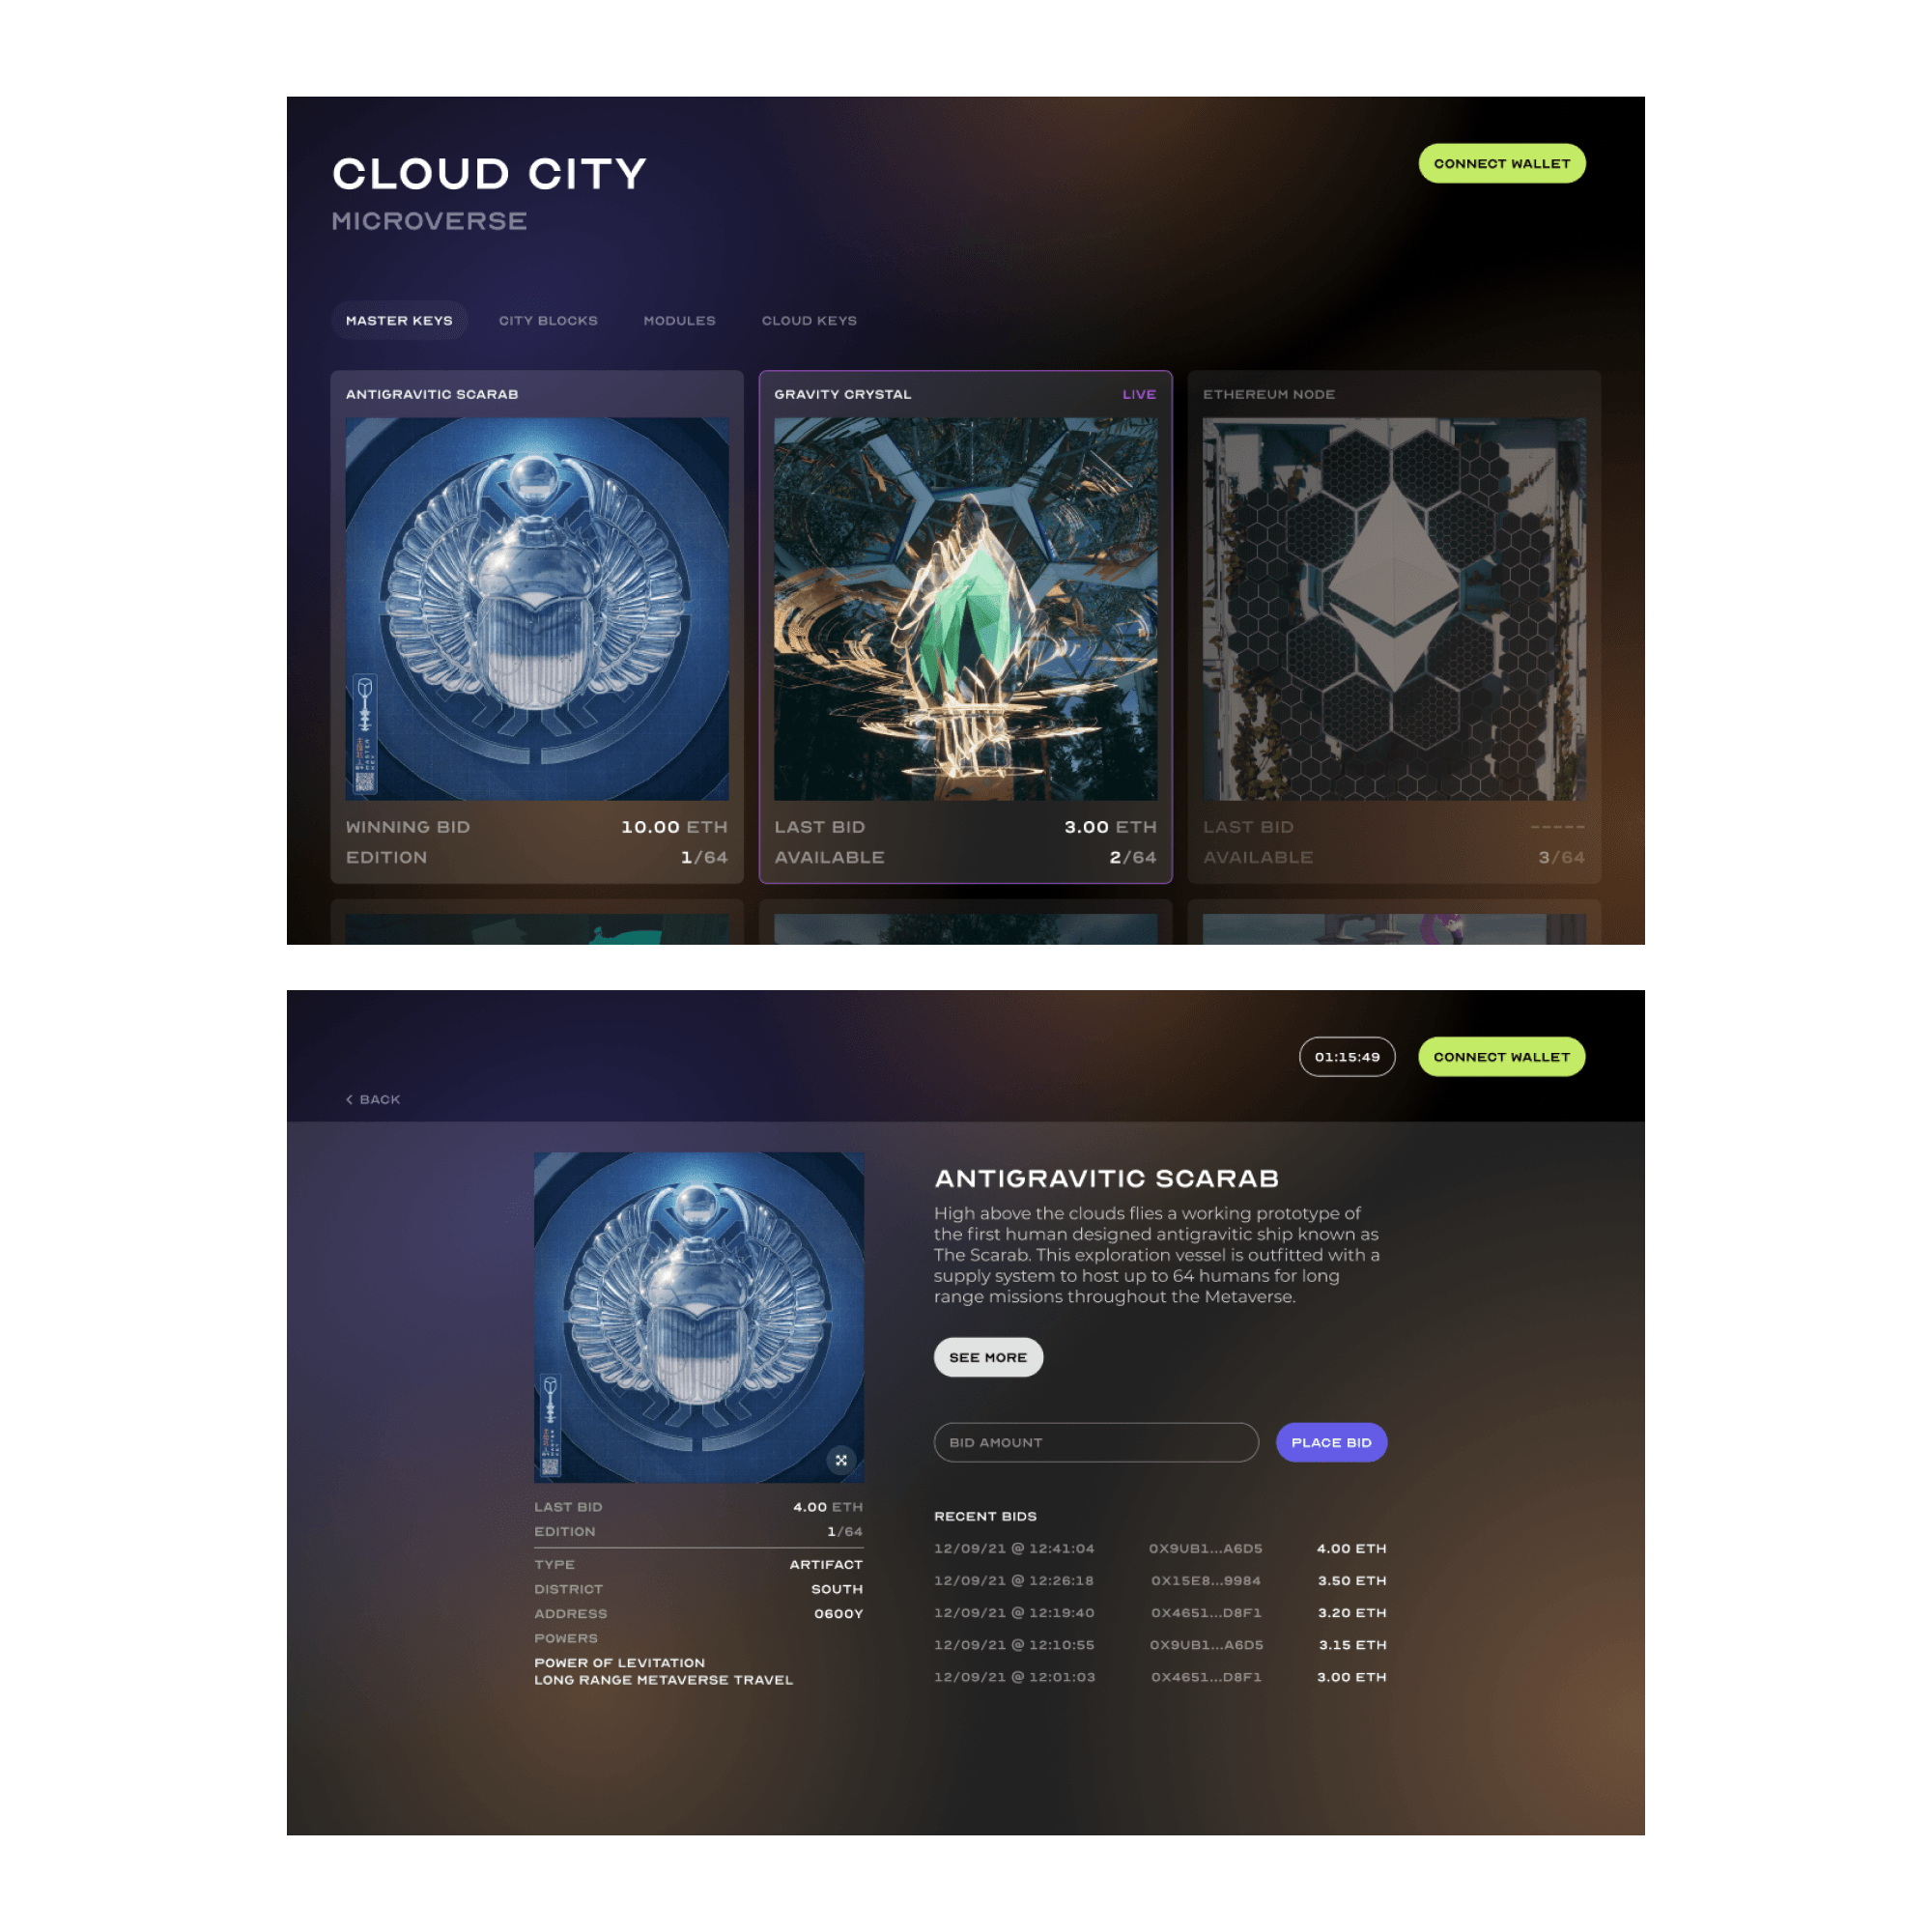Click the wallet connect icon button
The width and height of the screenshot is (1932, 1932).
click(x=1500, y=162)
